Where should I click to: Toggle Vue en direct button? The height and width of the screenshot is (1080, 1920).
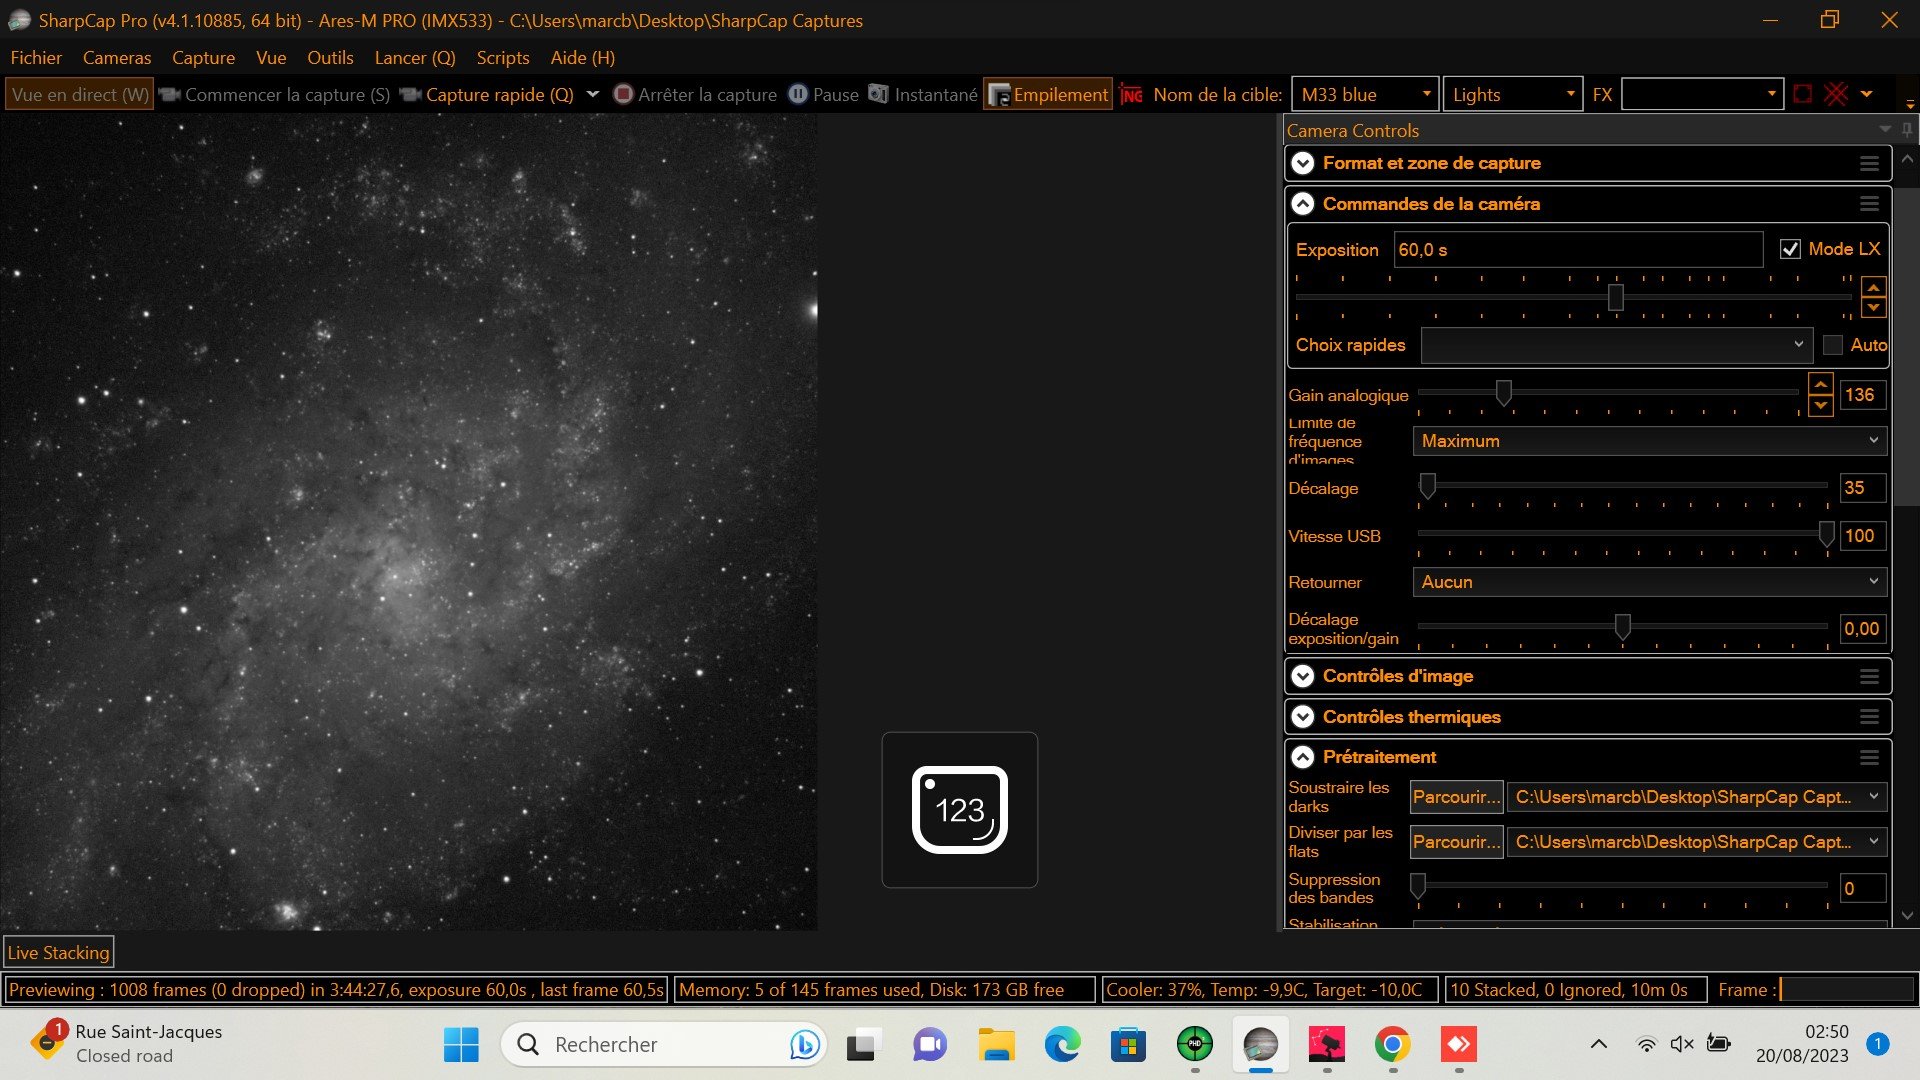tap(80, 94)
